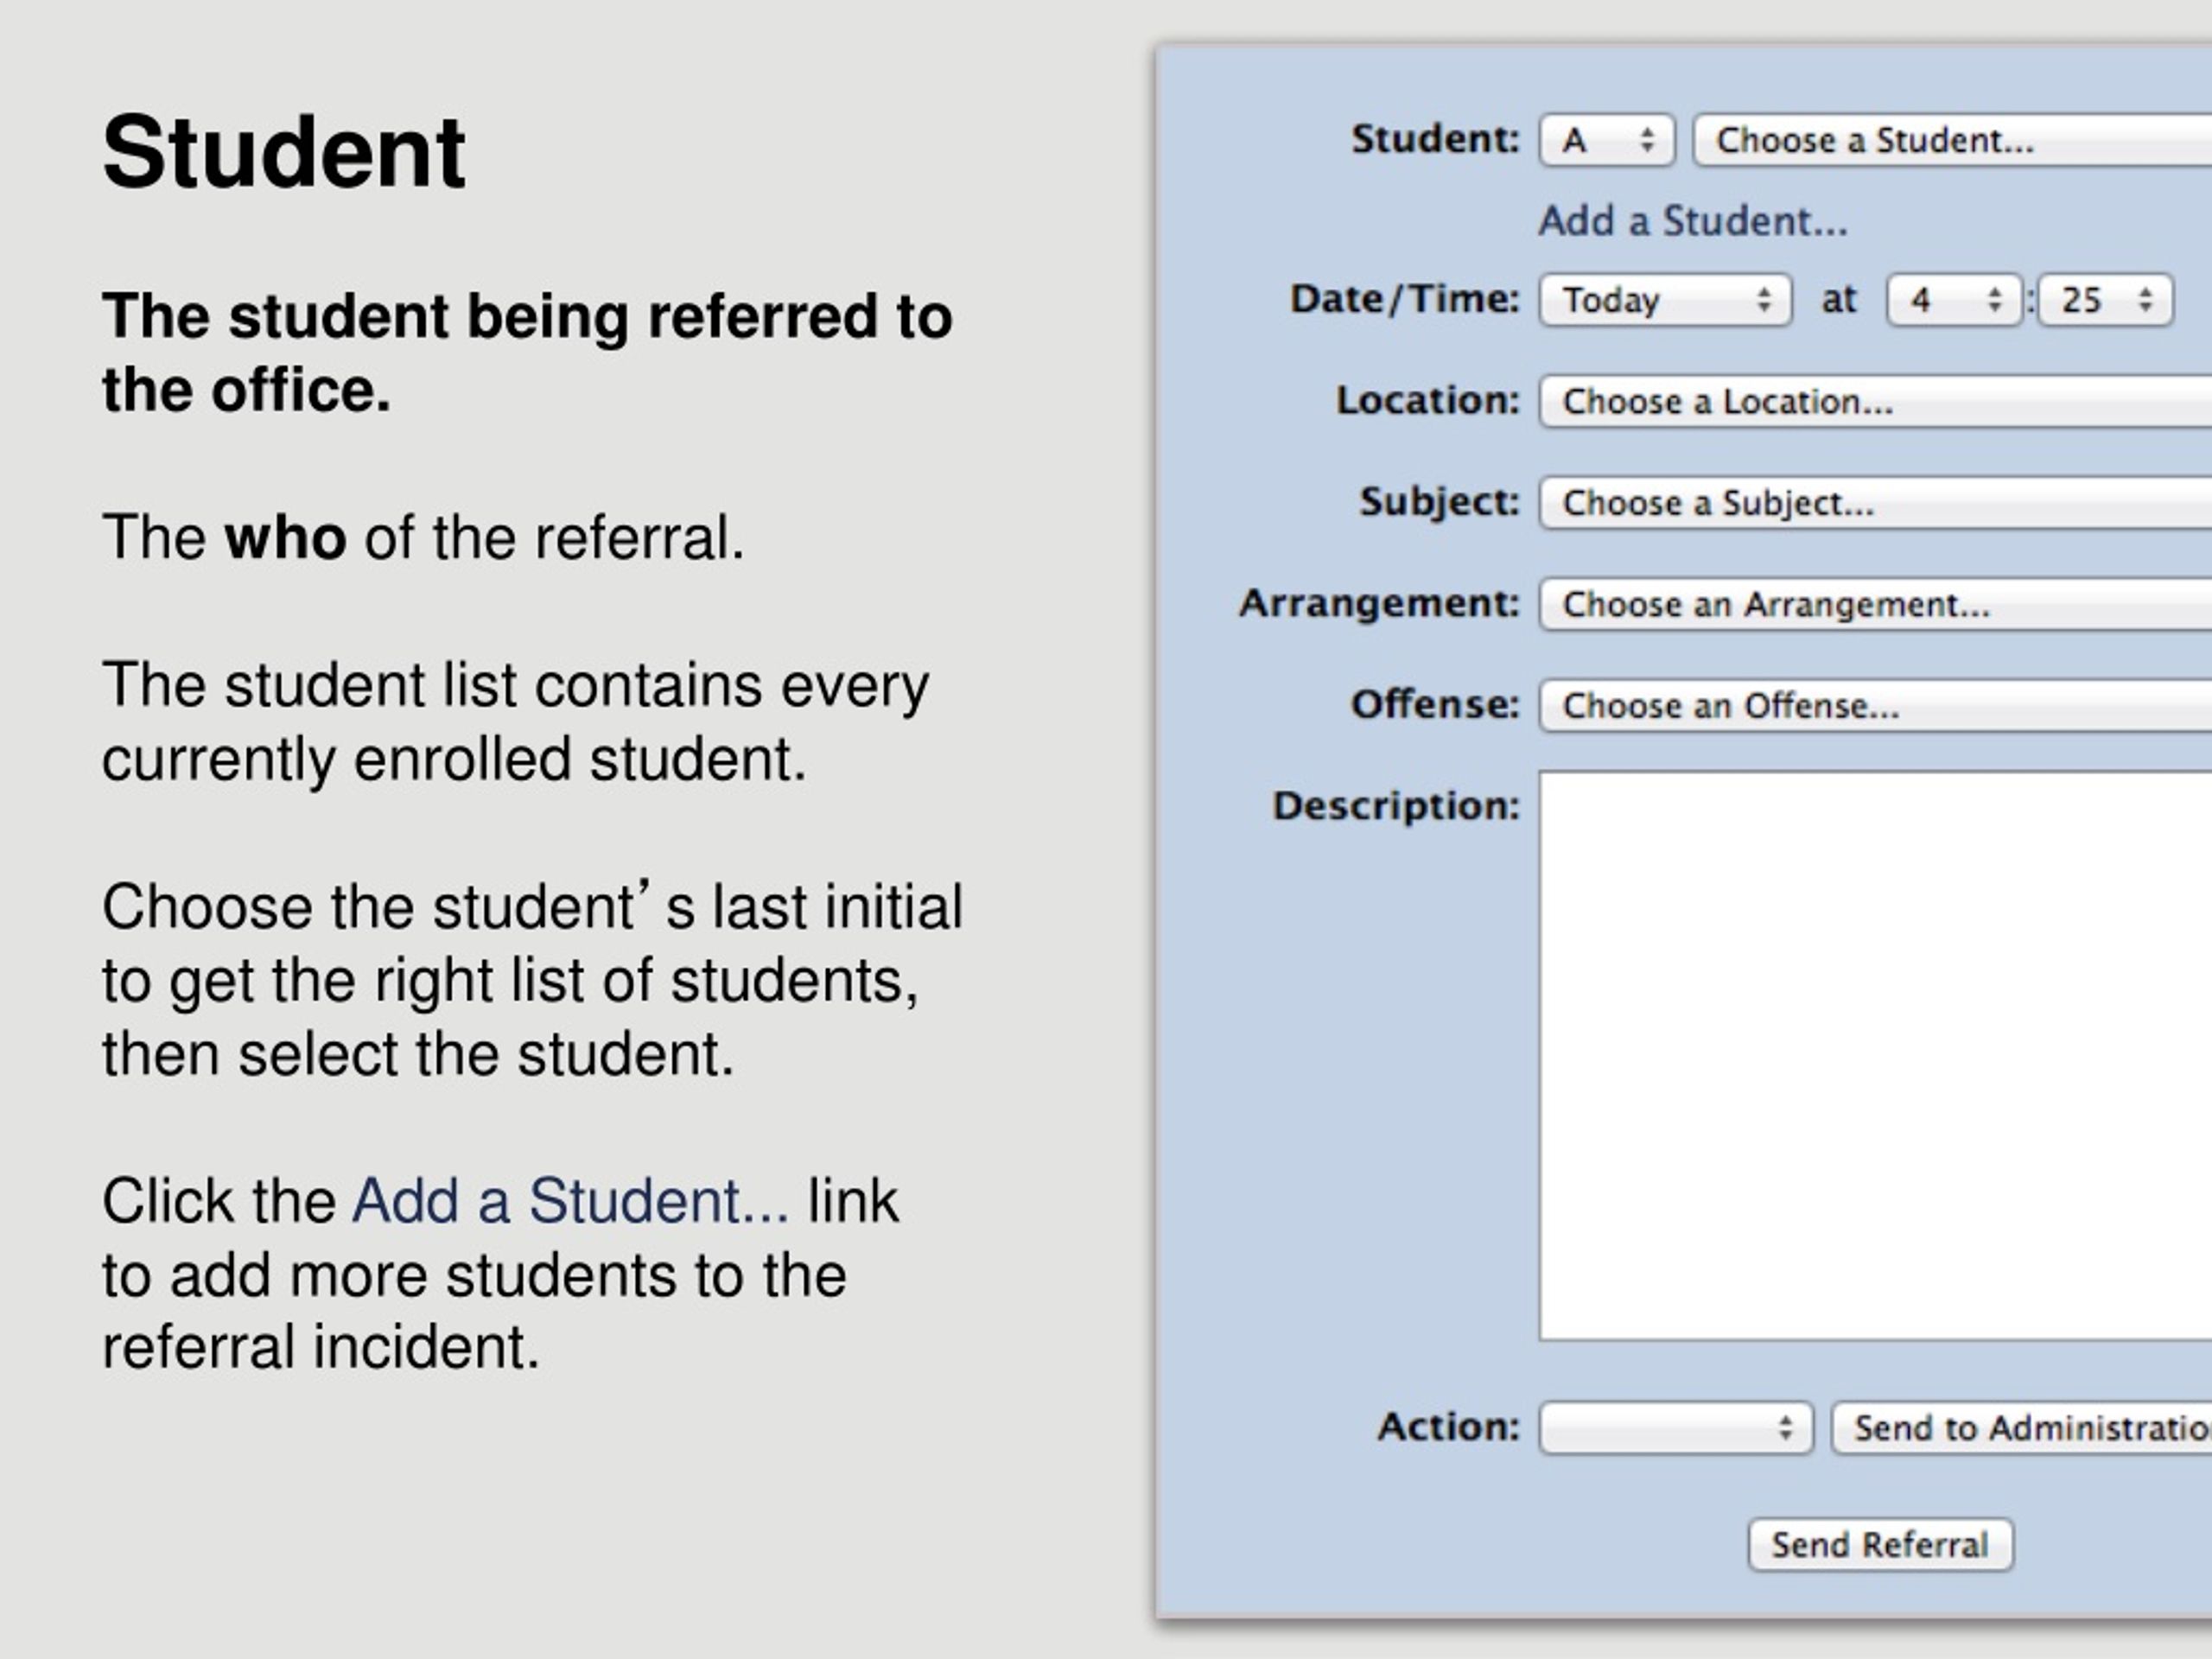The height and width of the screenshot is (1659, 2212).
Task: Click the bold word who in the text
Action: tap(286, 537)
